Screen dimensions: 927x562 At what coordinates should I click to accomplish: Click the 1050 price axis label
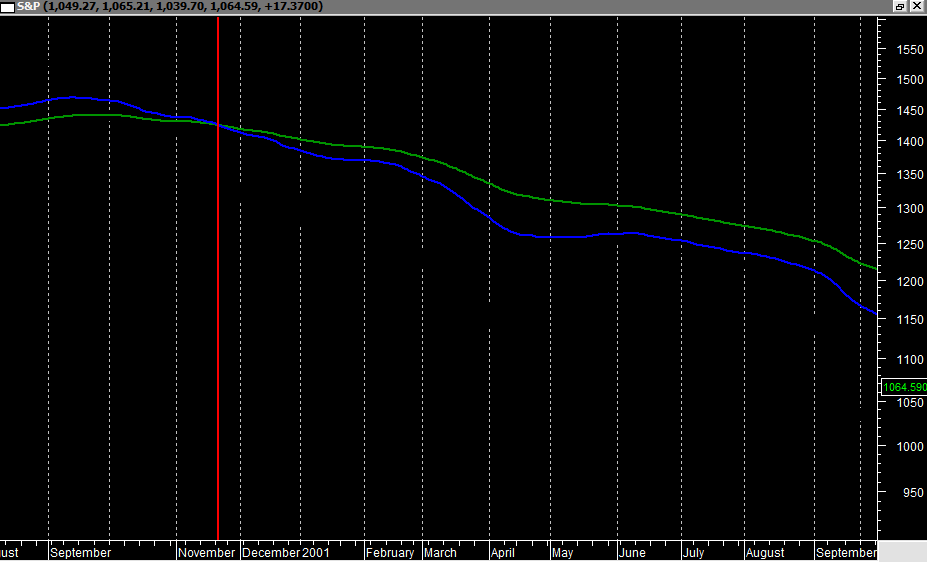910,402
